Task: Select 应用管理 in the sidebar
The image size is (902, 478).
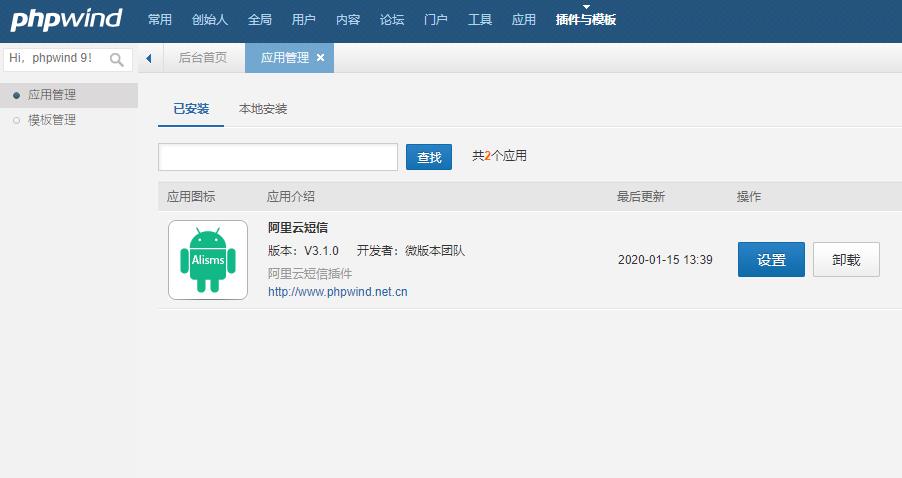Action: tap(68, 95)
